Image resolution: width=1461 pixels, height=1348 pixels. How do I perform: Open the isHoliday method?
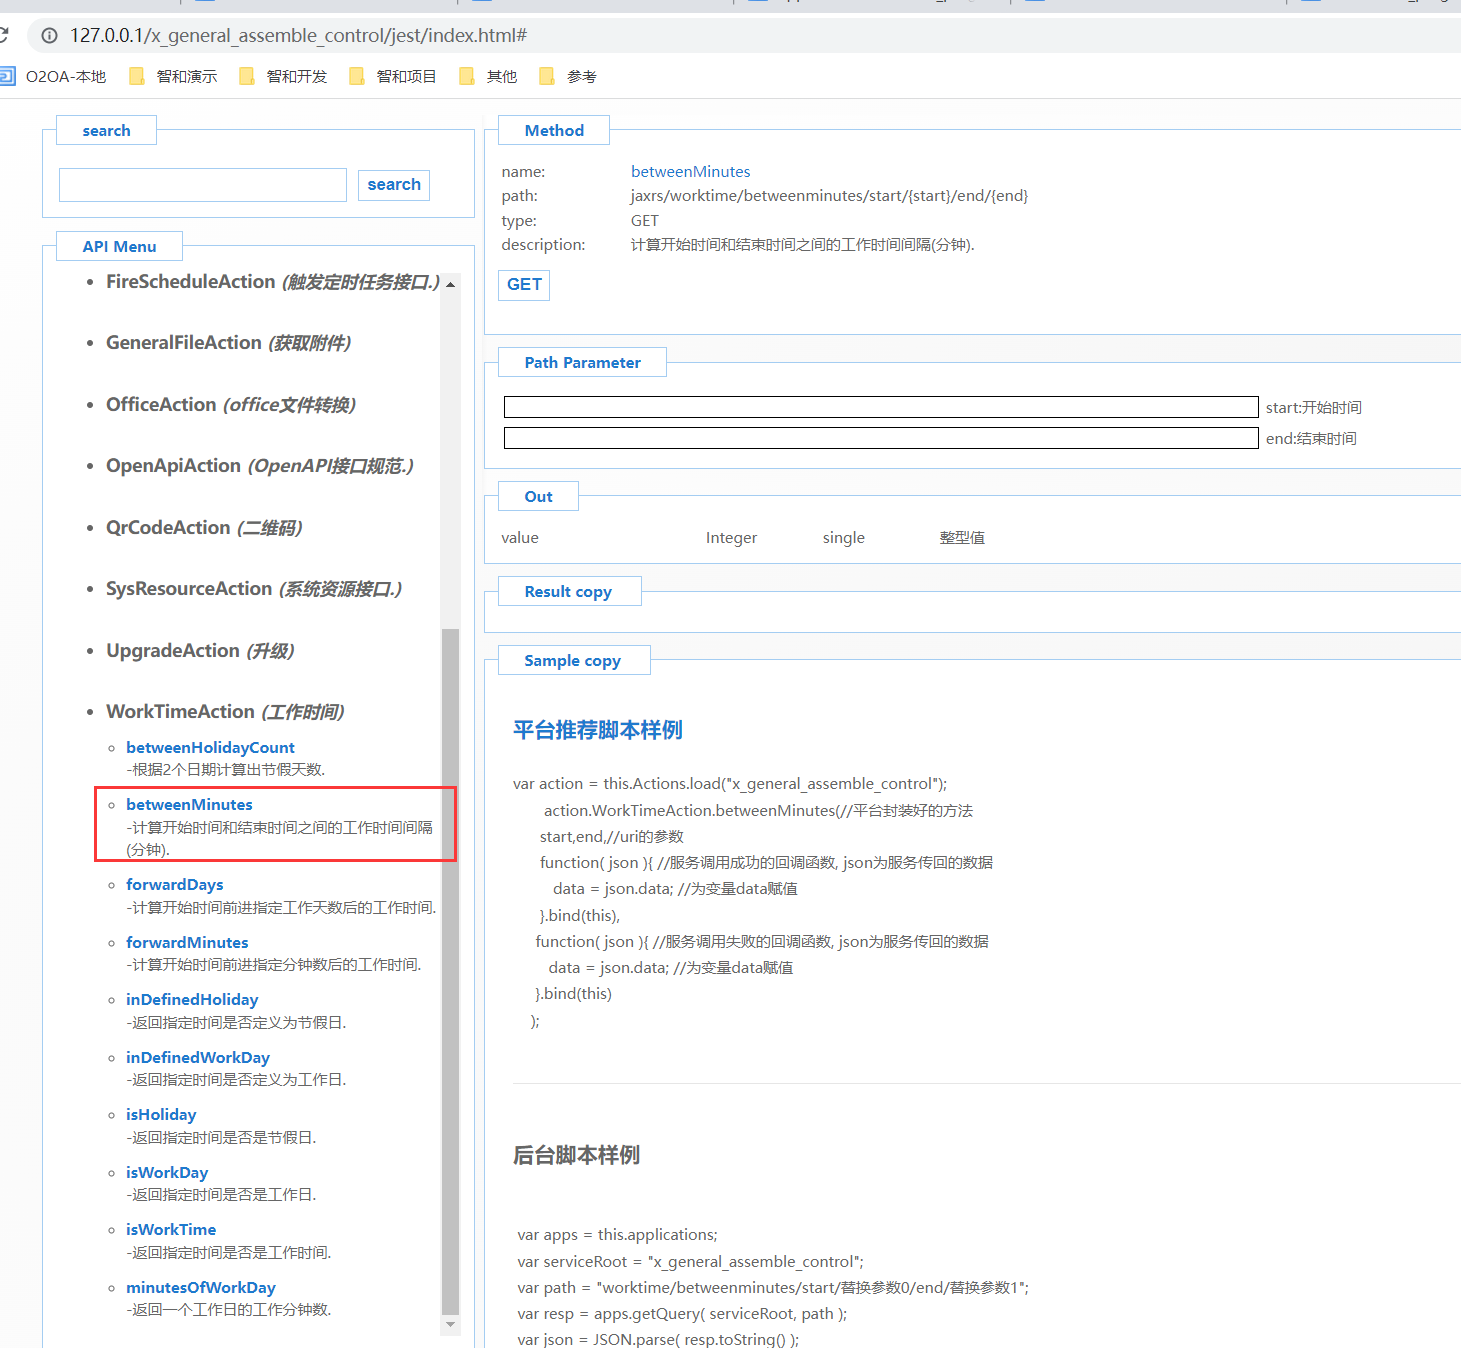tap(161, 1115)
